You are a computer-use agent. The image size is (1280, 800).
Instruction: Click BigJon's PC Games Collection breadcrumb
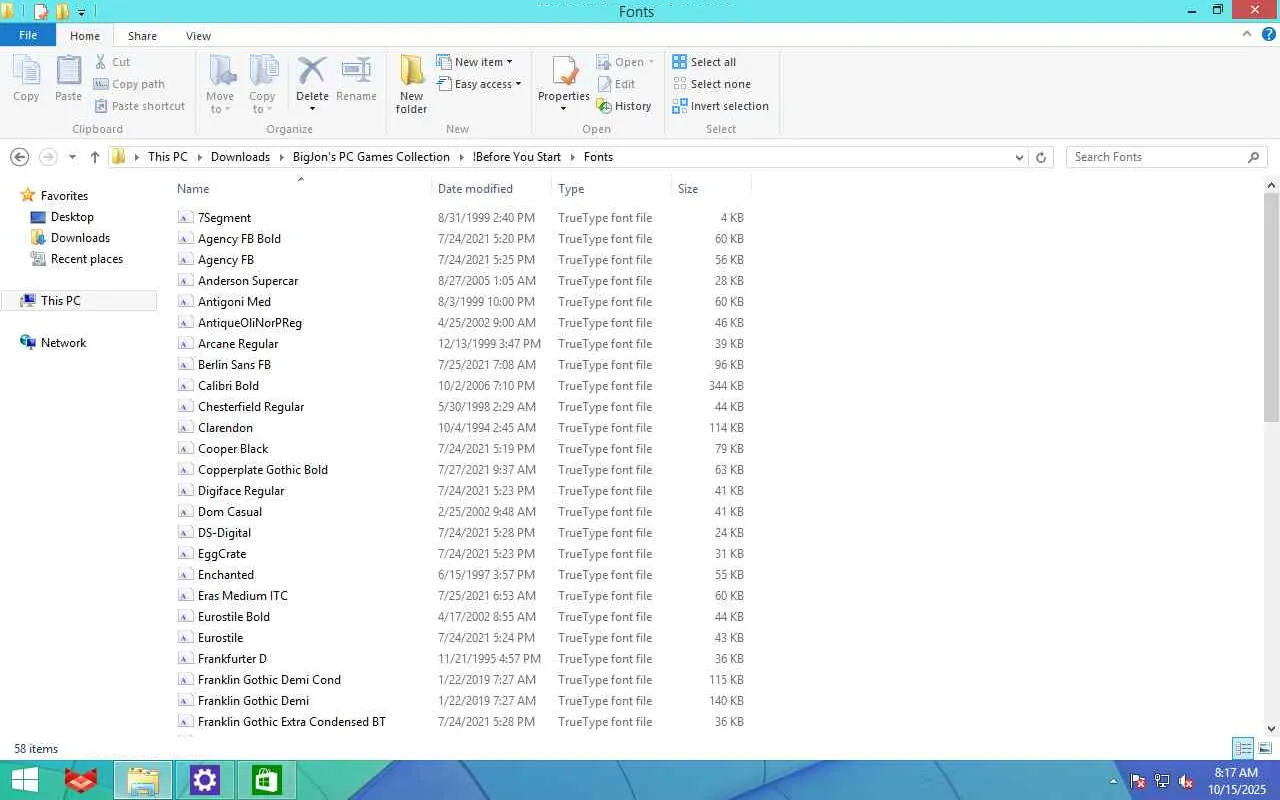coord(371,157)
